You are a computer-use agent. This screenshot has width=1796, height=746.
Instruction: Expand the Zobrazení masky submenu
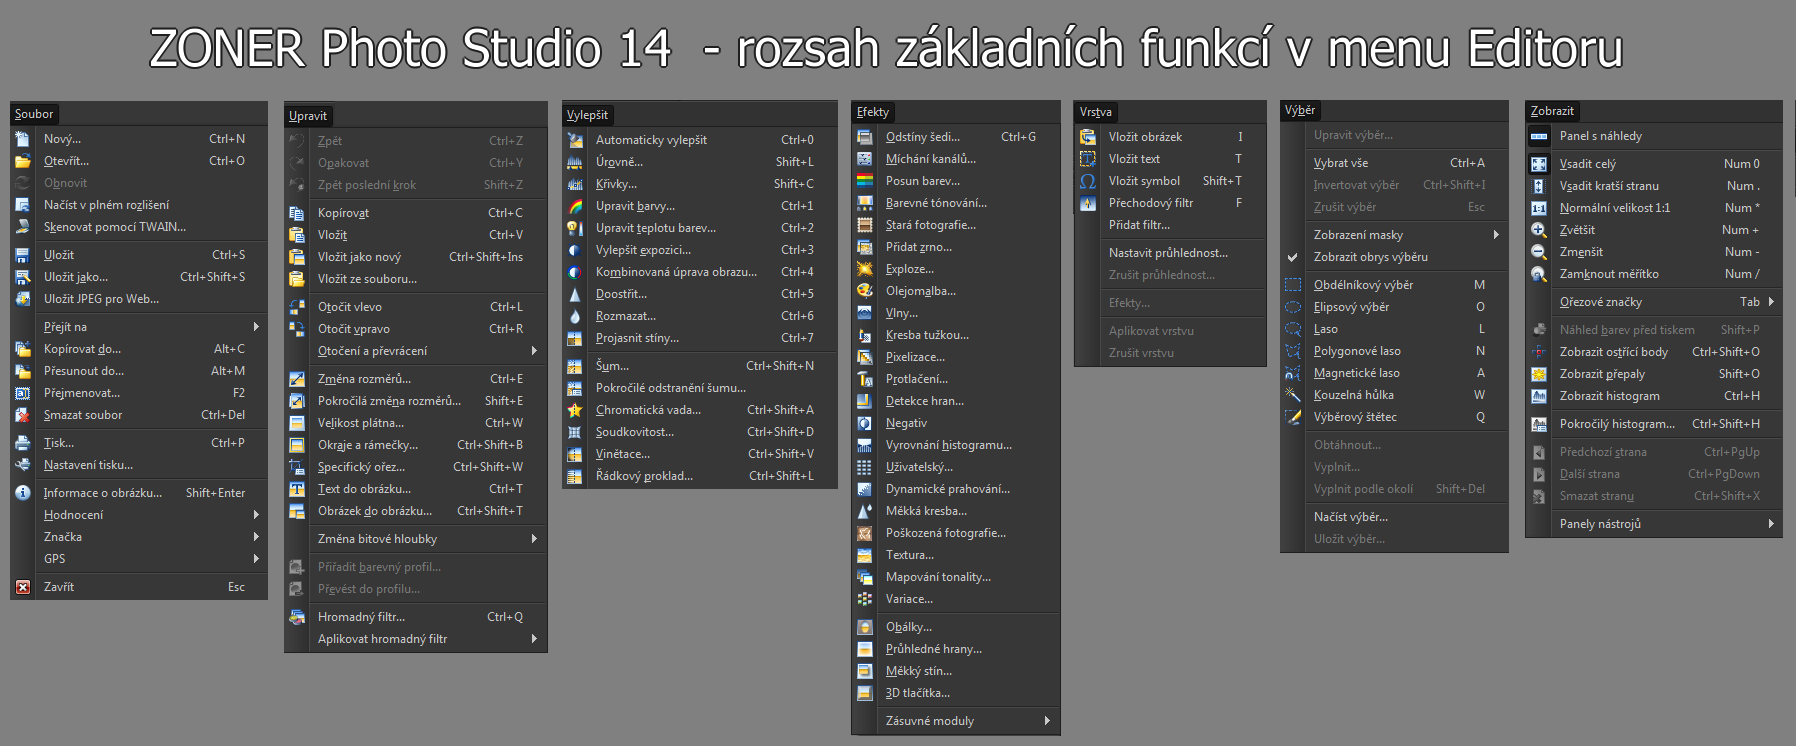click(x=1496, y=235)
